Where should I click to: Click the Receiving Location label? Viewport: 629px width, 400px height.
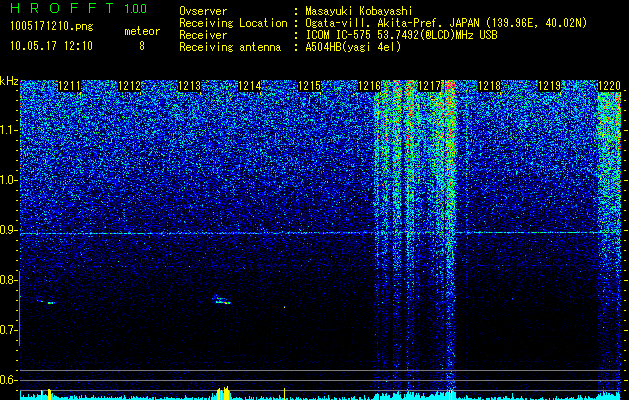point(233,23)
